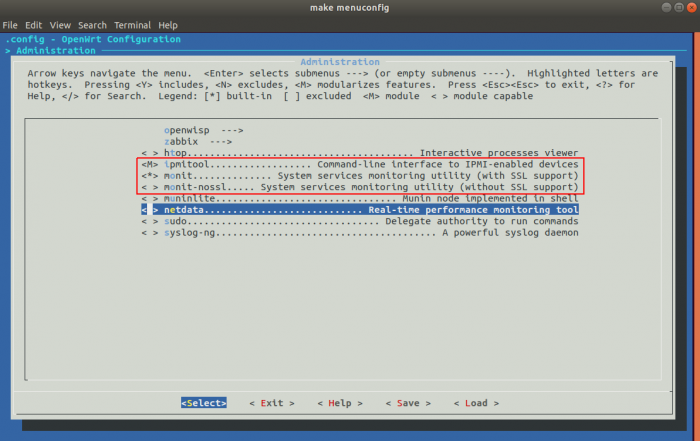The image size is (700, 441).
Task: Toggle the muninlite selection marker
Action: (149, 198)
